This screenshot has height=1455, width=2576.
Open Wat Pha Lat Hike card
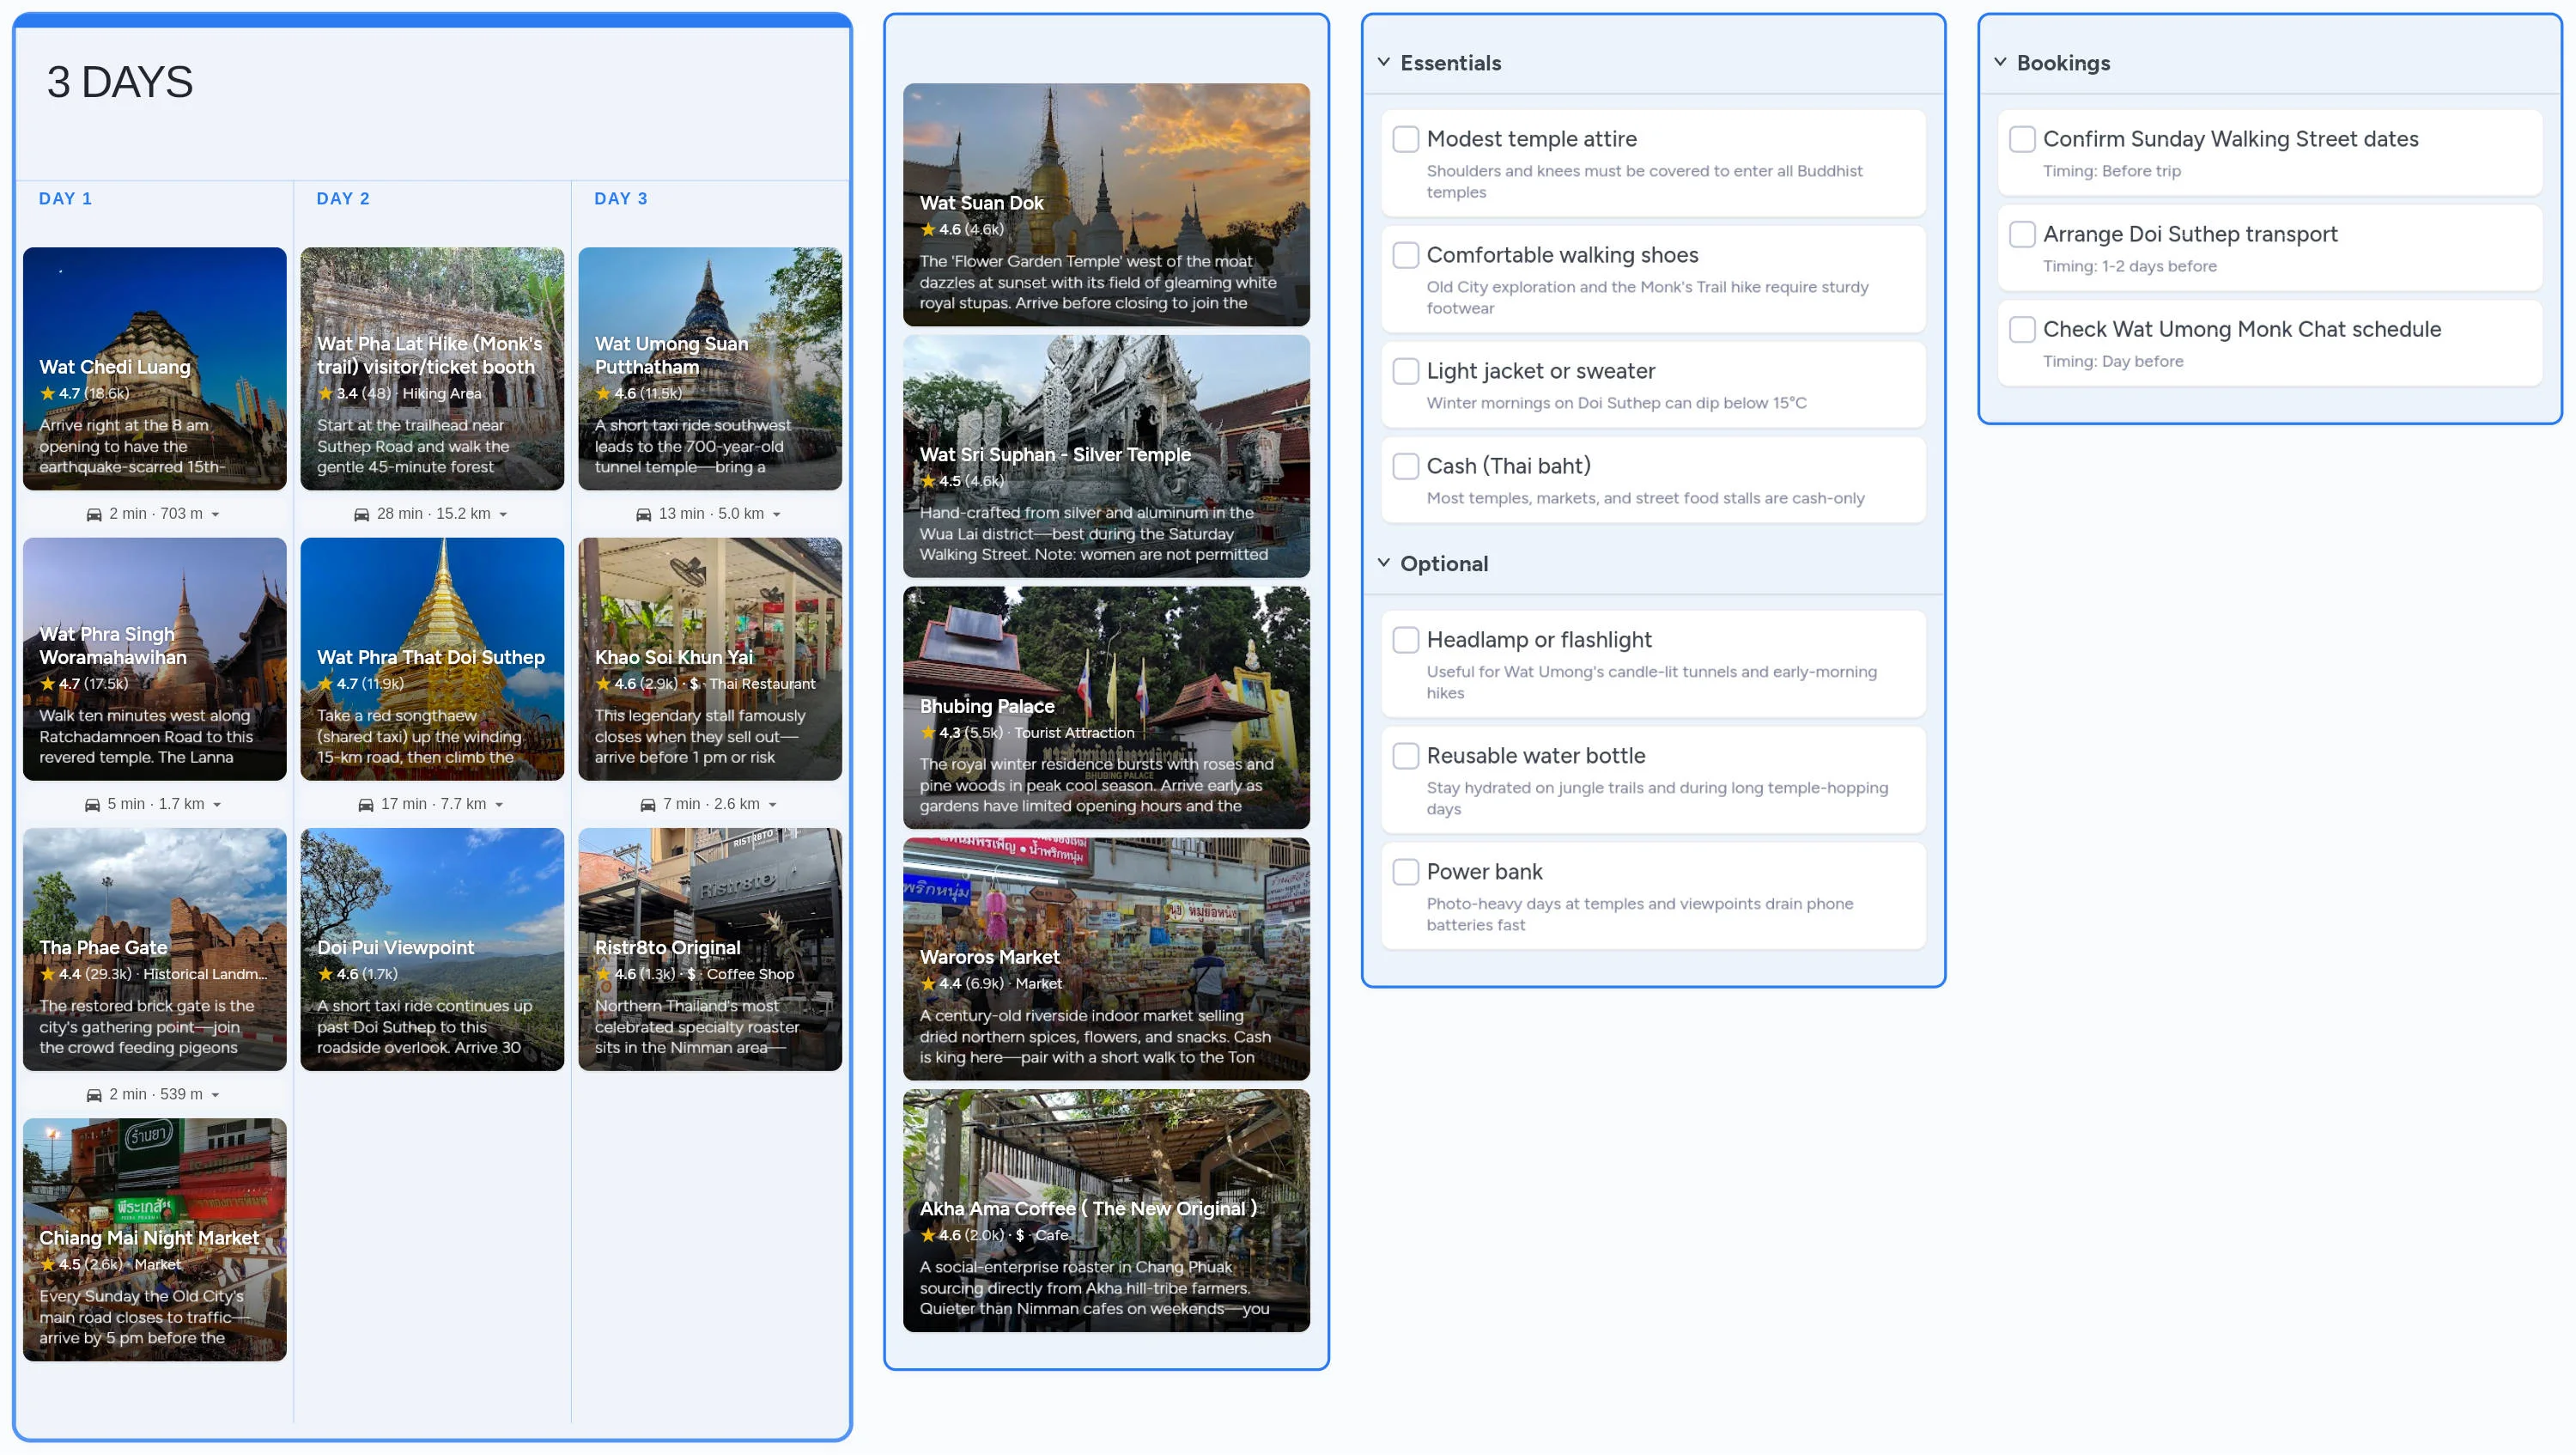432,369
